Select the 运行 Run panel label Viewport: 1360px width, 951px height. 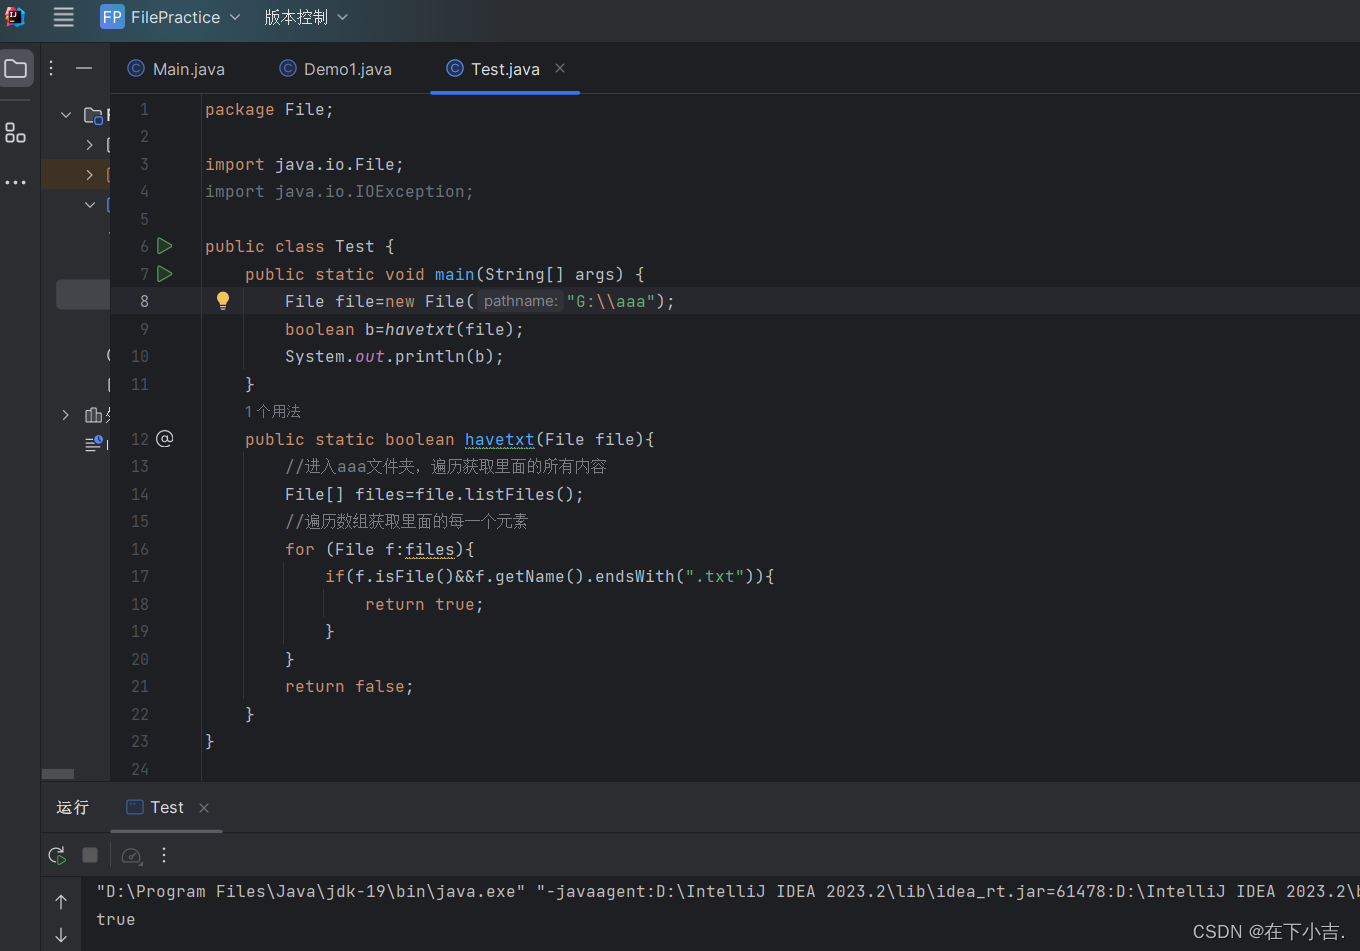tap(73, 807)
